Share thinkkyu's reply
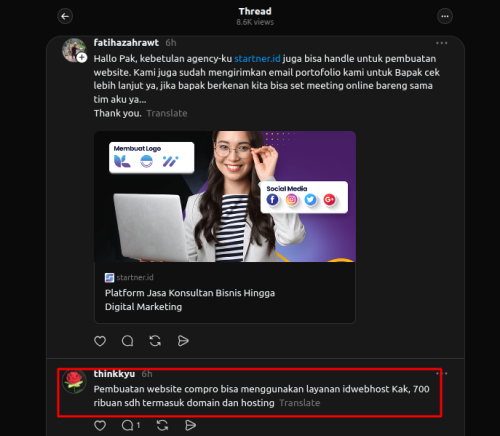 (190, 425)
